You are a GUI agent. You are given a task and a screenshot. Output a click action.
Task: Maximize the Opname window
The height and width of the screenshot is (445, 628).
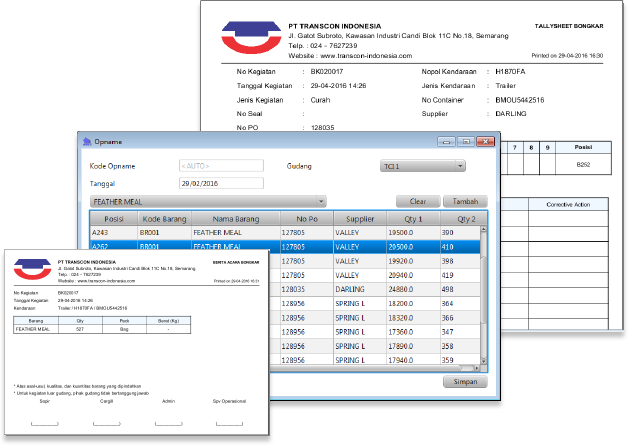pos(466,141)
